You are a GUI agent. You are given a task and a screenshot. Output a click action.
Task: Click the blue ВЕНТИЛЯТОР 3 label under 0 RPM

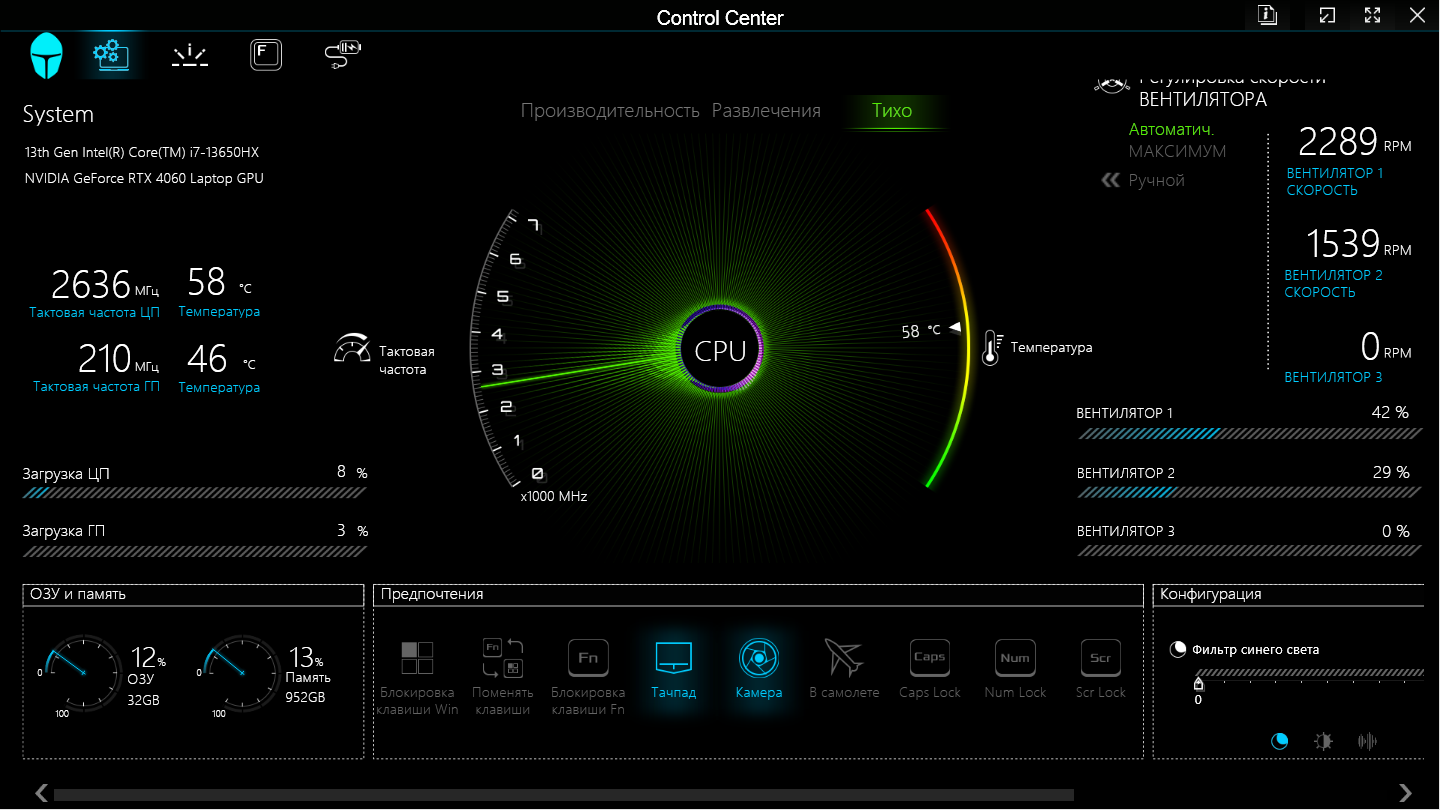point(1334,377)
